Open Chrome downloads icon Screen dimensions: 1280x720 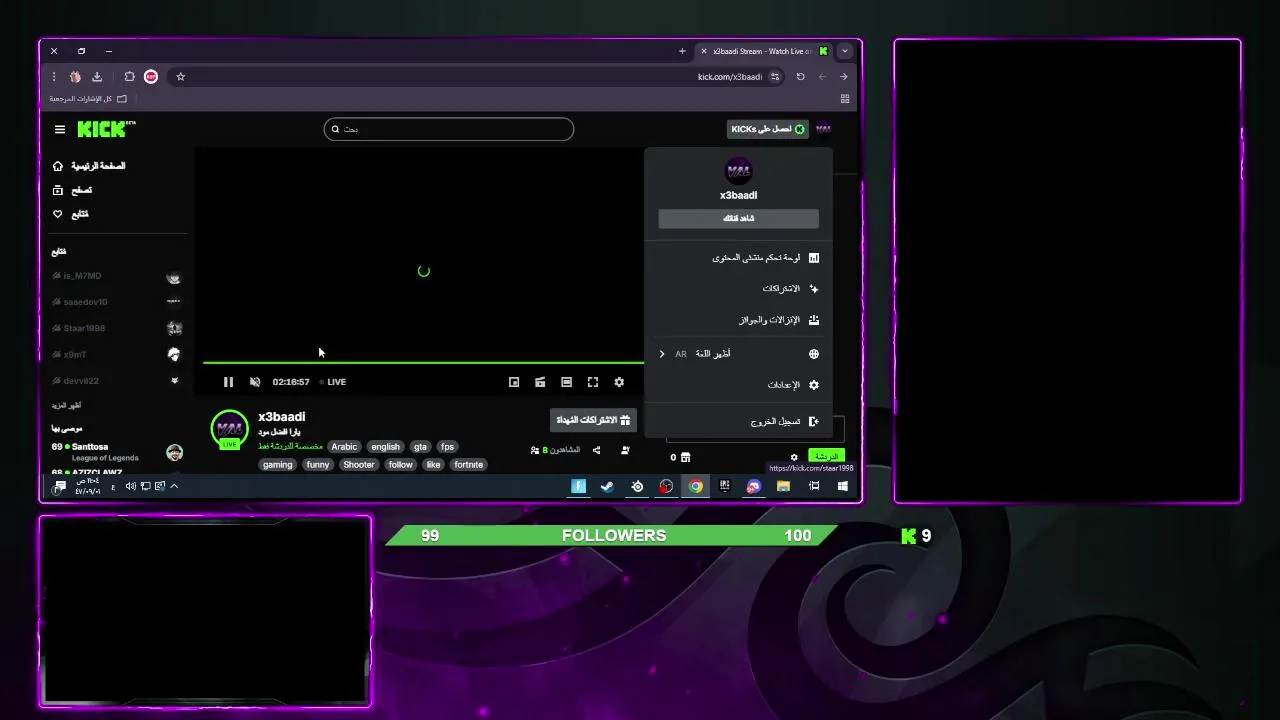[97, 76]
